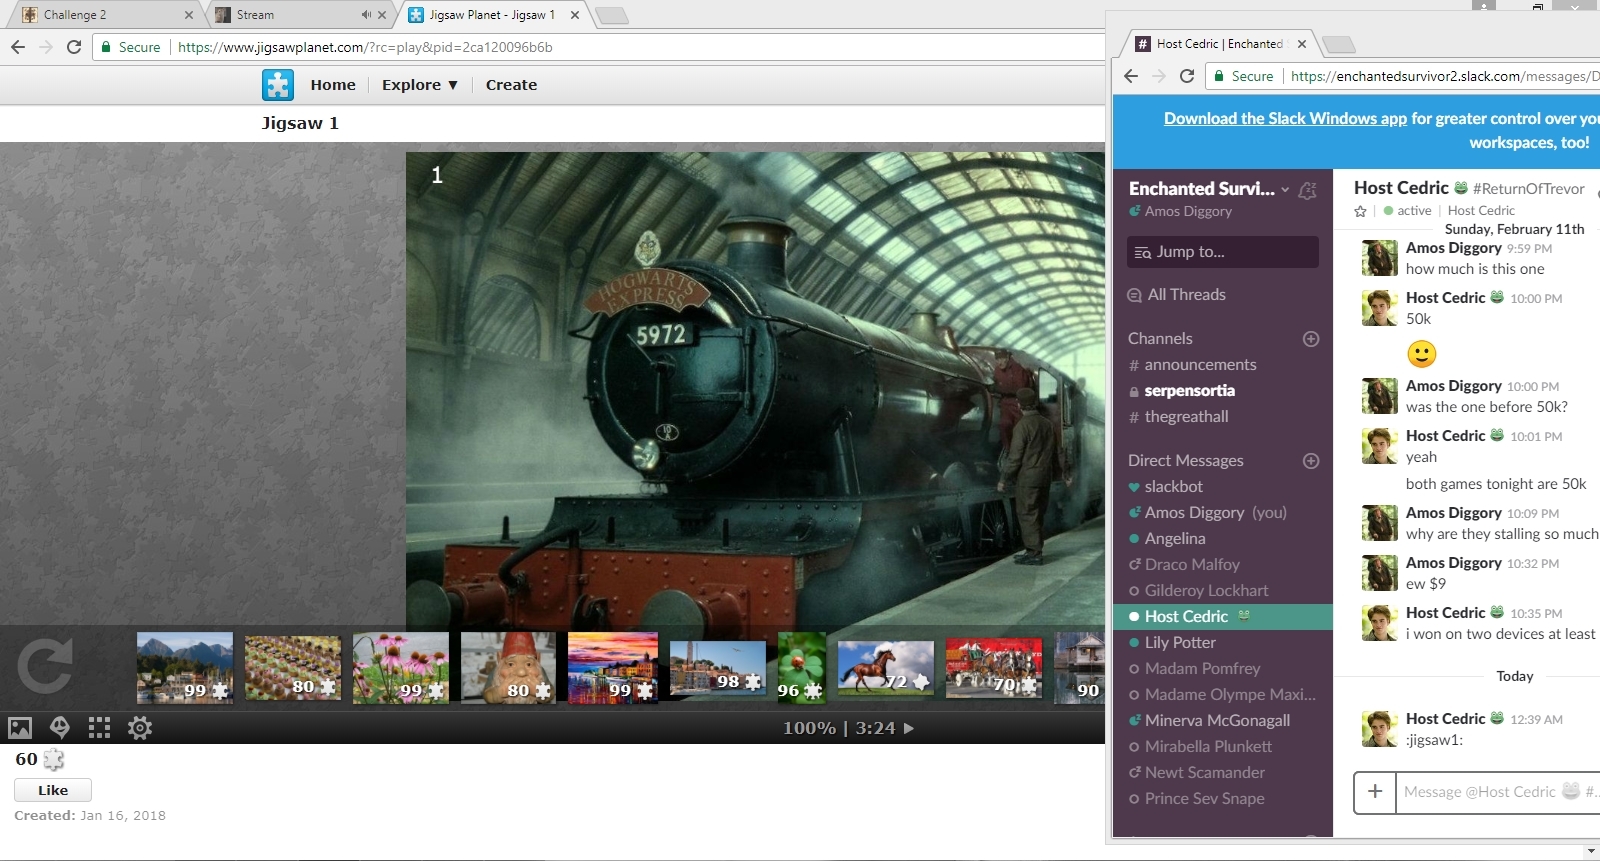Click the Host Cedric name in the conversation header

(x=1401, y=188)
